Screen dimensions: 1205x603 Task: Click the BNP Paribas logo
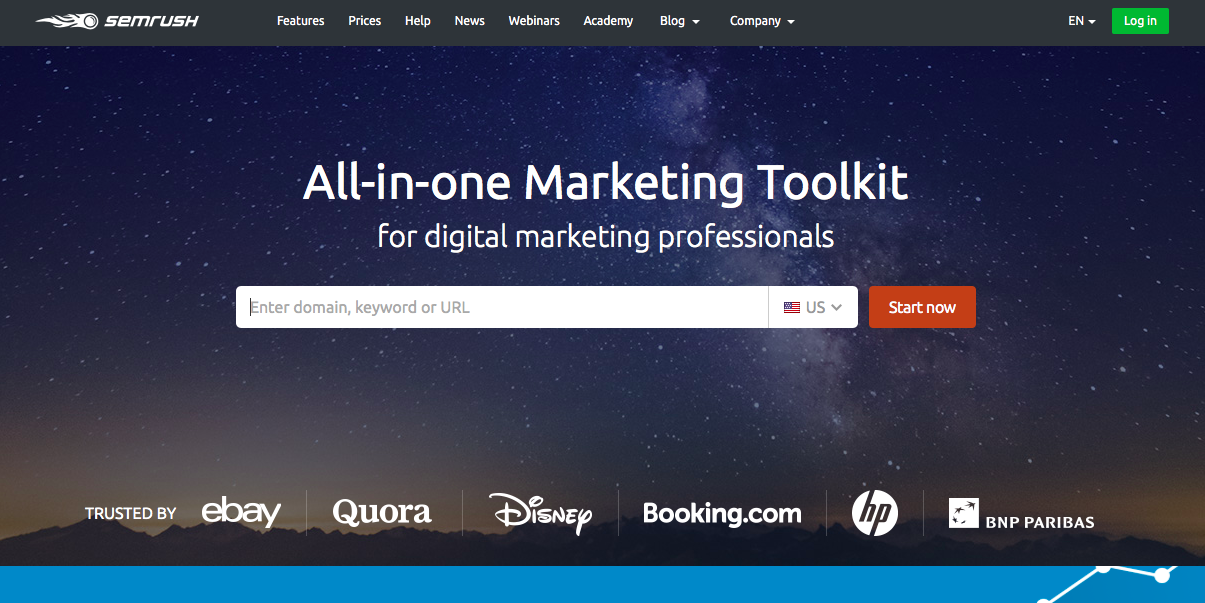[1021, 515]
